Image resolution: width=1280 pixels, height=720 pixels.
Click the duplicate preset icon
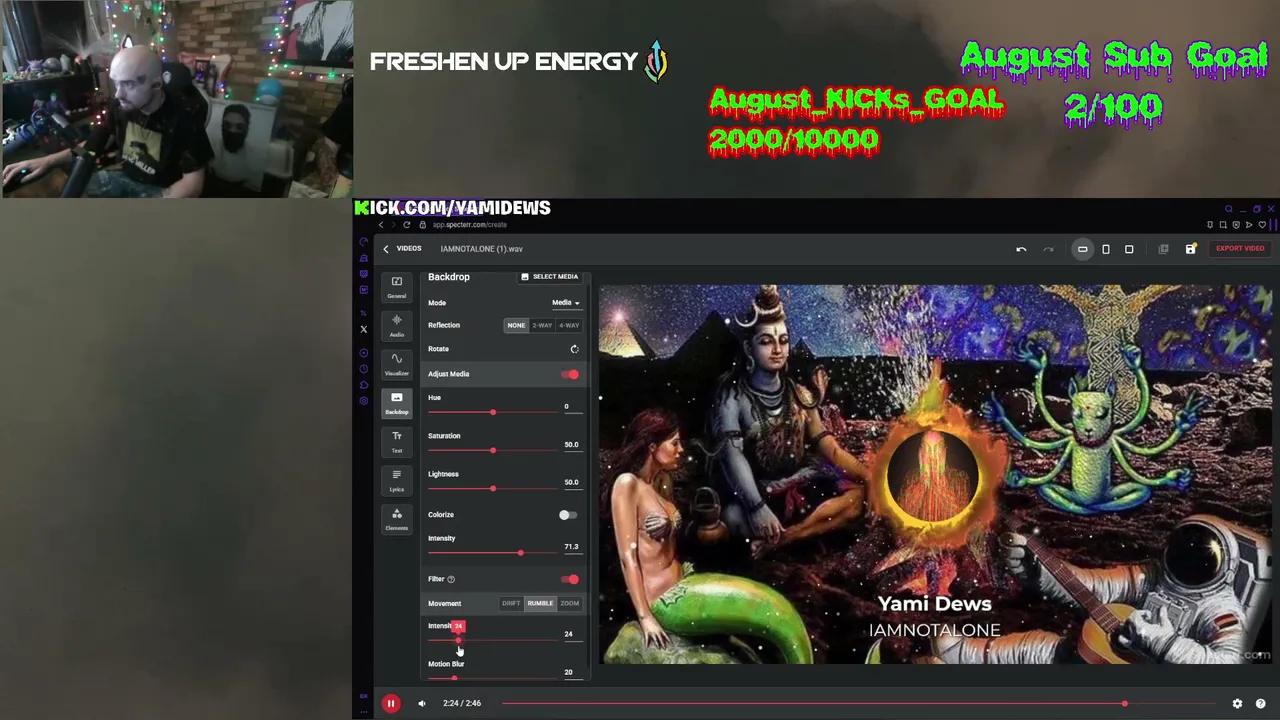pos(1163,249)
